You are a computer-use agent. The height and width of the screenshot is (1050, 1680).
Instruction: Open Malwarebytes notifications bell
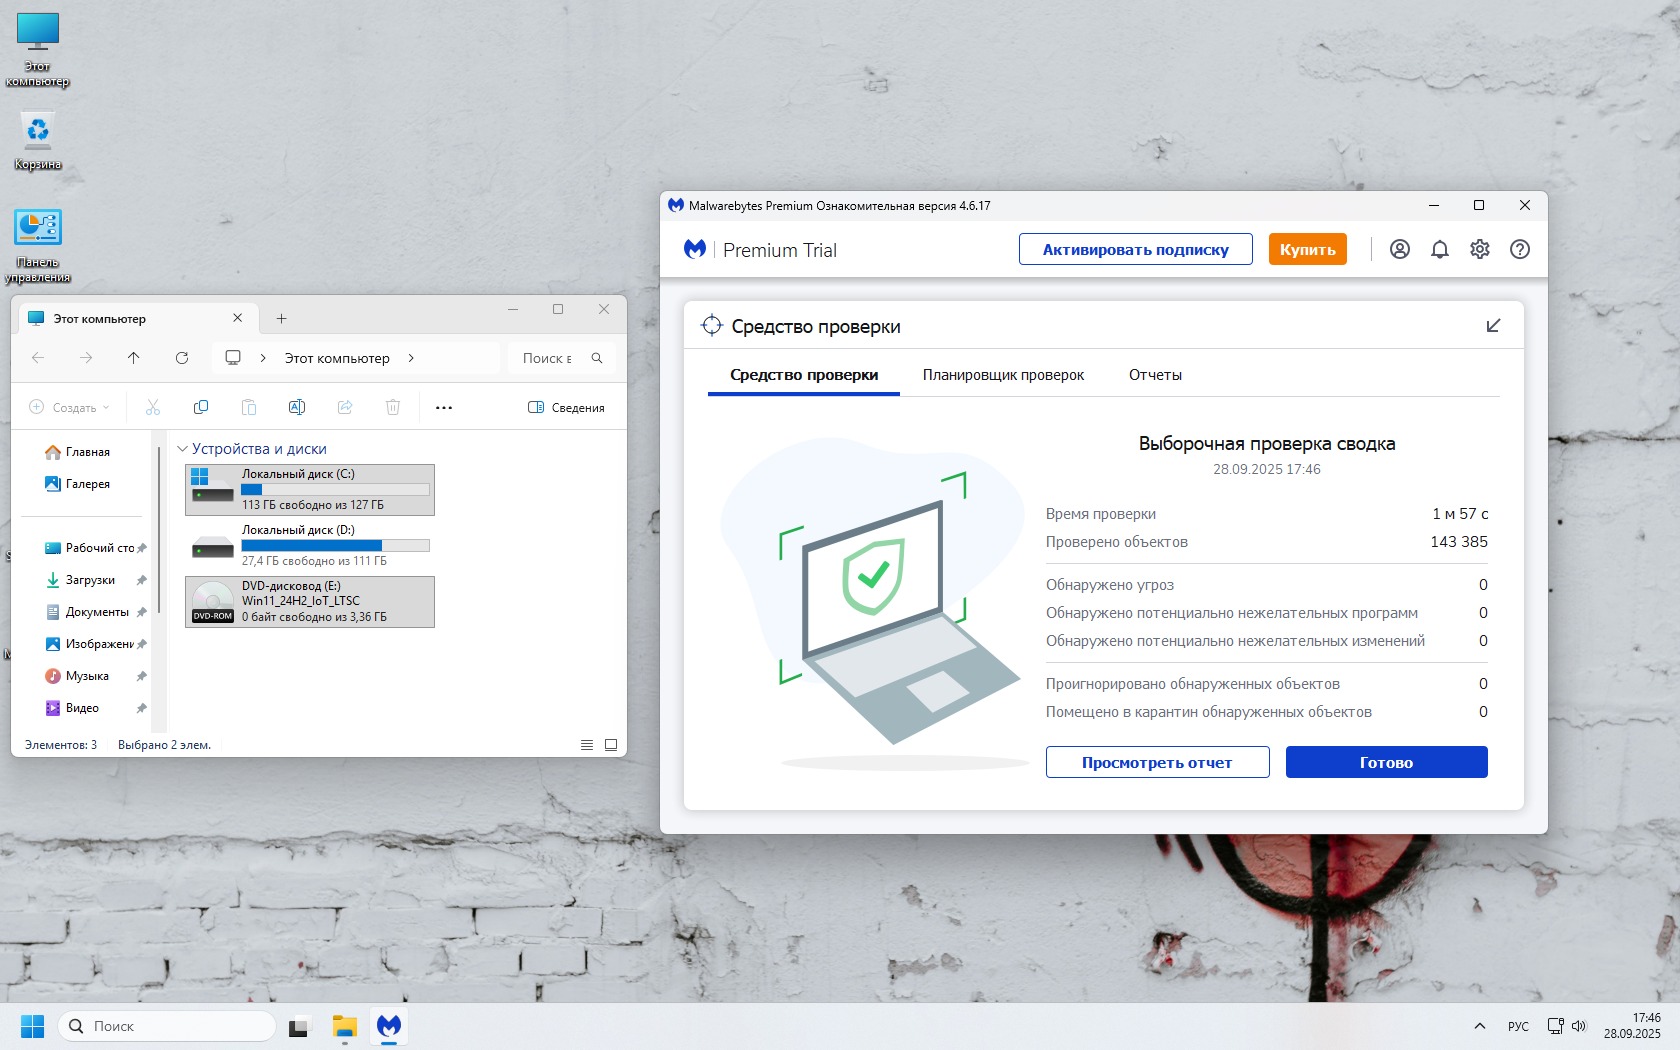(1440, 250)
